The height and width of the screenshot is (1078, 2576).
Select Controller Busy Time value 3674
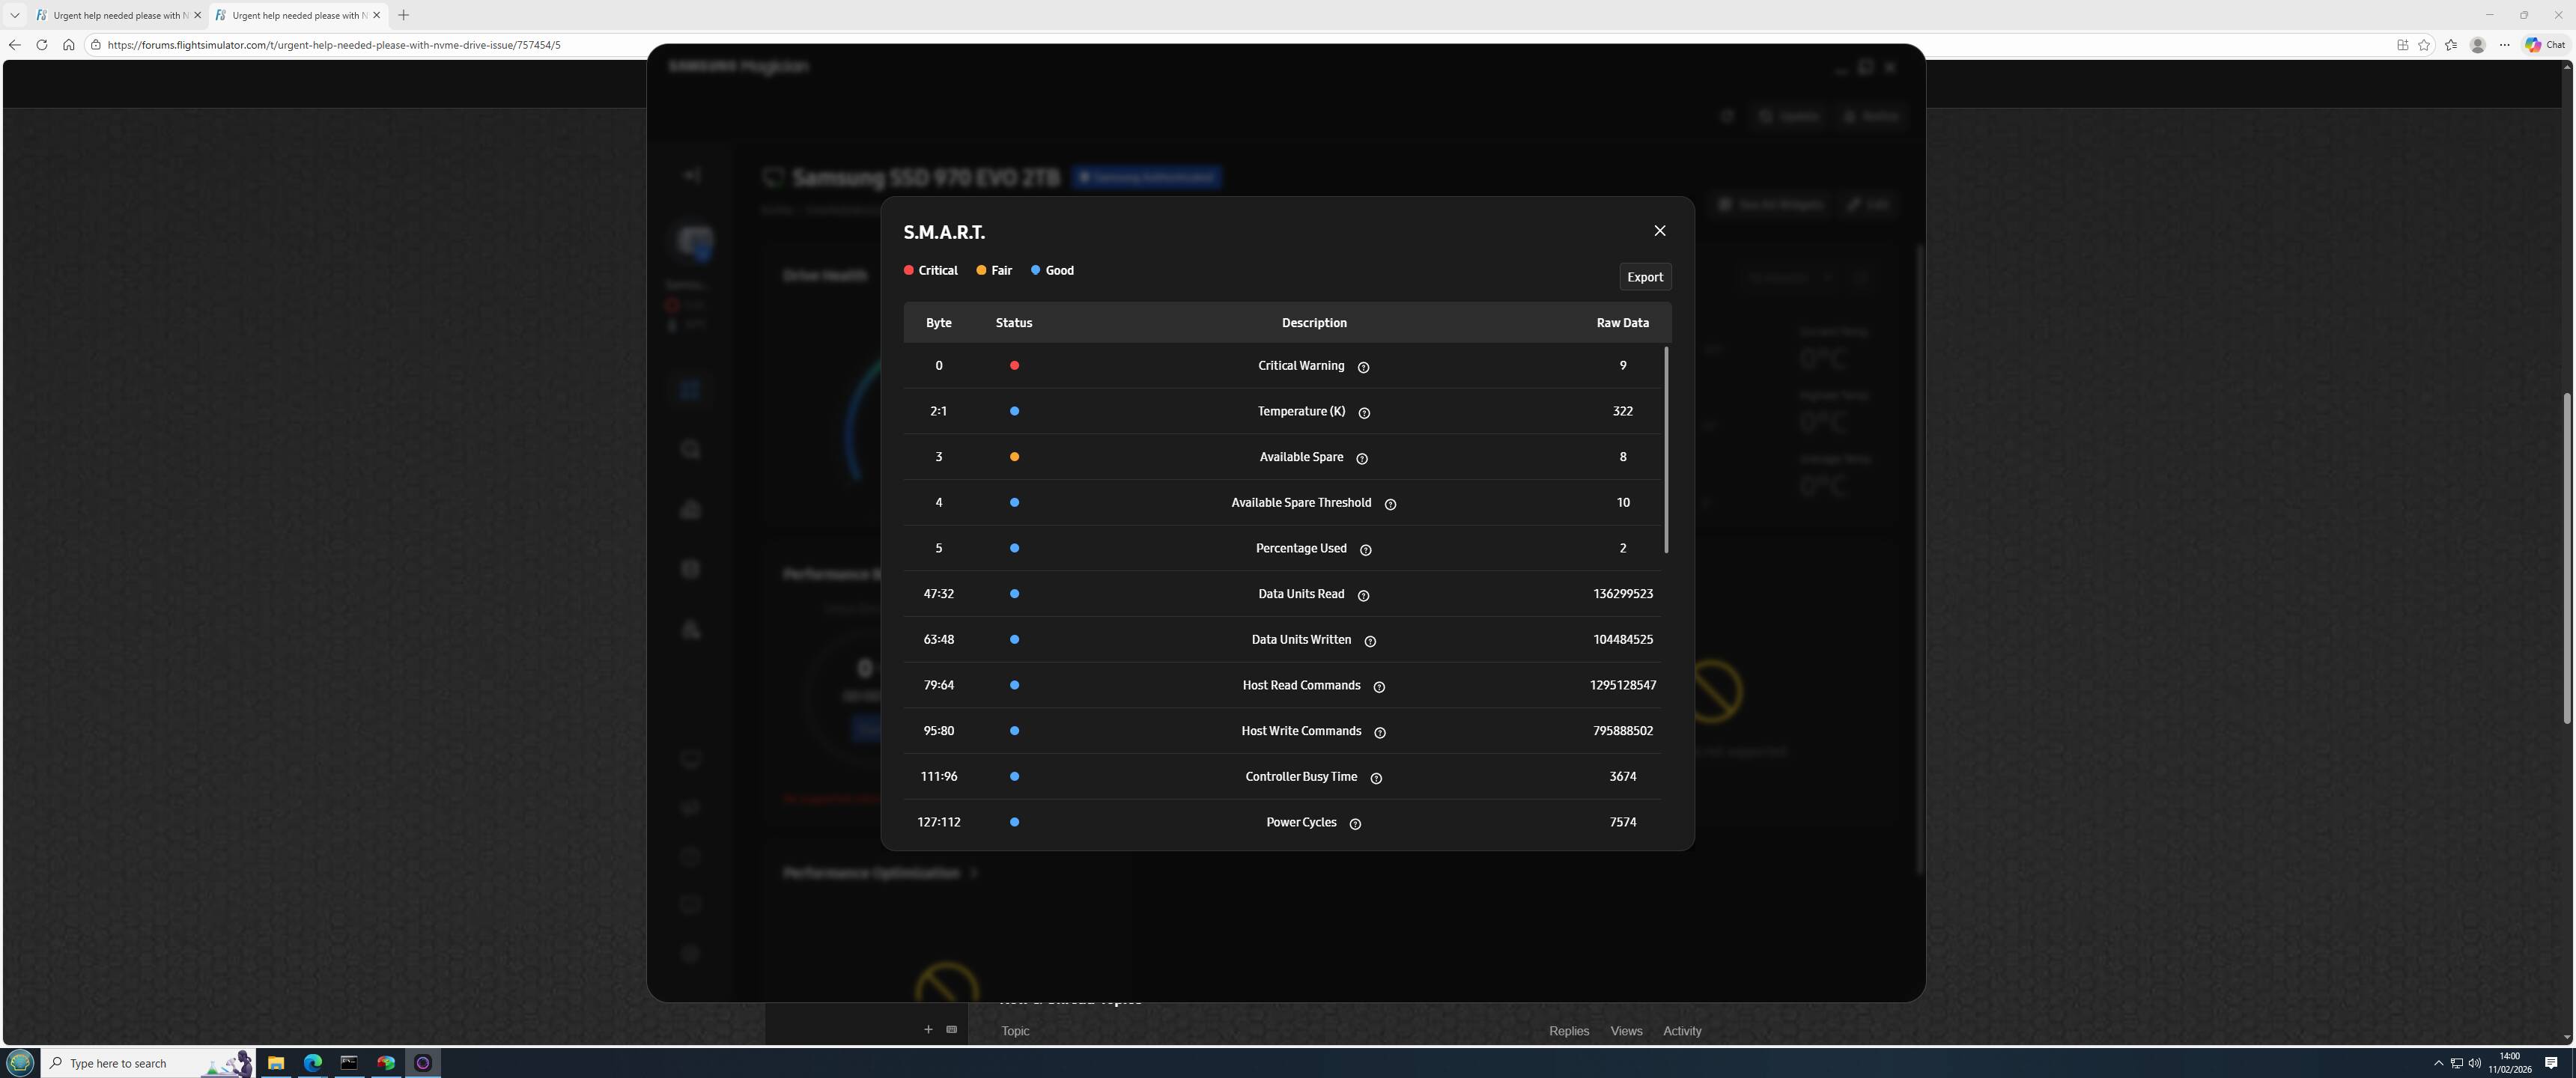point(1623,777)
